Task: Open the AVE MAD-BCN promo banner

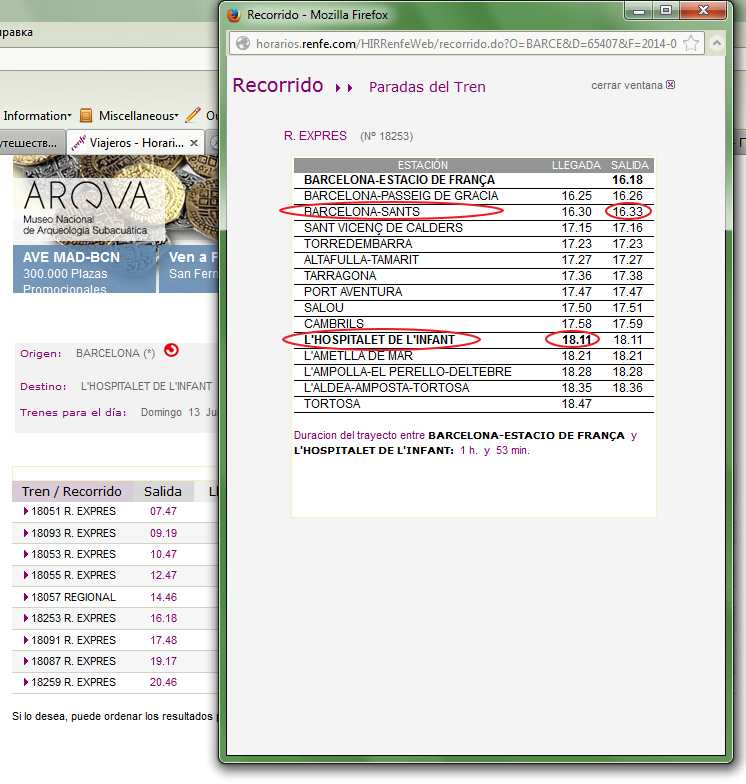Action: pos(84,269)
